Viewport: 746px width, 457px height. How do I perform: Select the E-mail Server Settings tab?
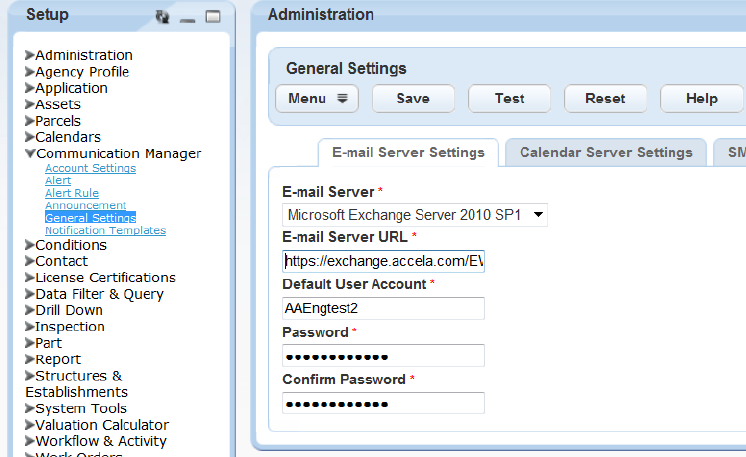coord(408,153)
